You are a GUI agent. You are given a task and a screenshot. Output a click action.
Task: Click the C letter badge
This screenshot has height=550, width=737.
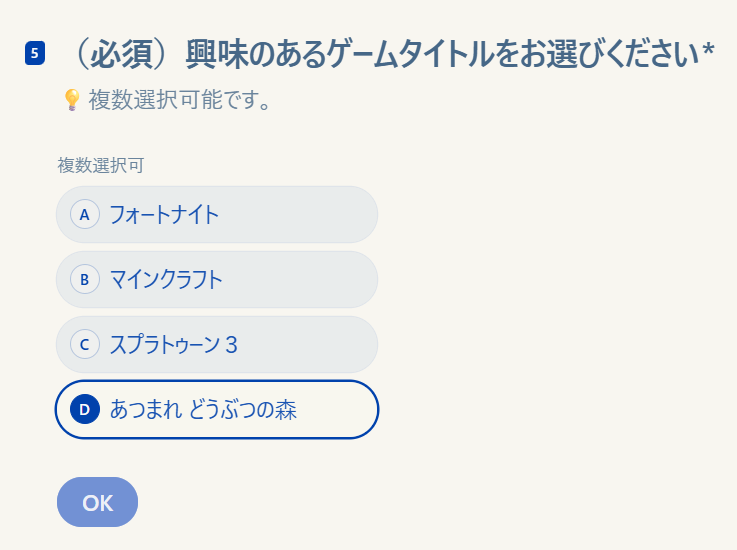click(84, 344)
